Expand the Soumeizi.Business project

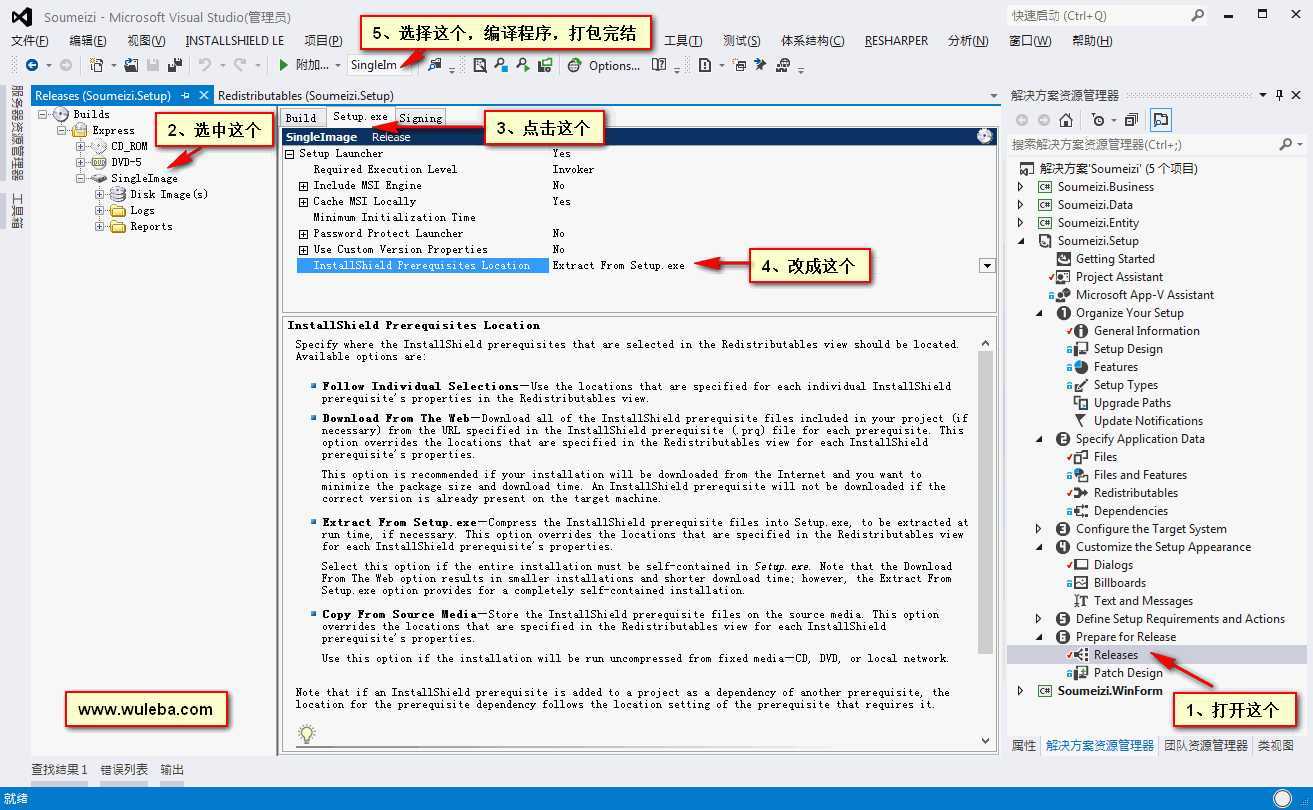tap(1020, 187)
